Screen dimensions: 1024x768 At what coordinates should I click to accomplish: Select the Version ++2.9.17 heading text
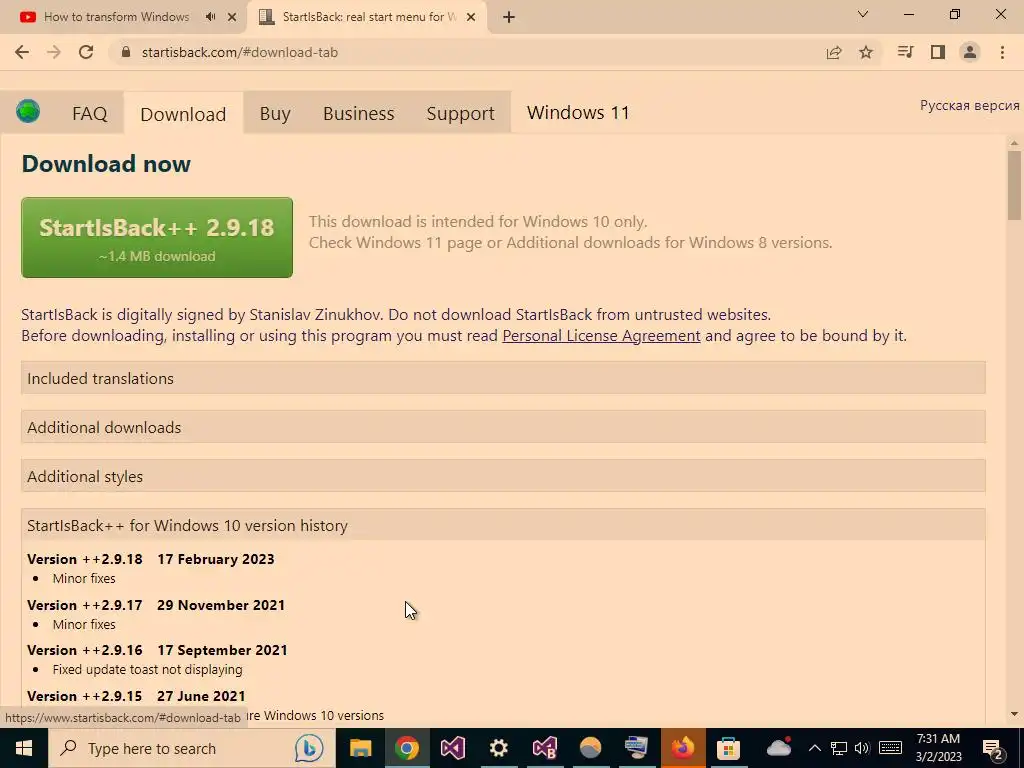[85, 605]
